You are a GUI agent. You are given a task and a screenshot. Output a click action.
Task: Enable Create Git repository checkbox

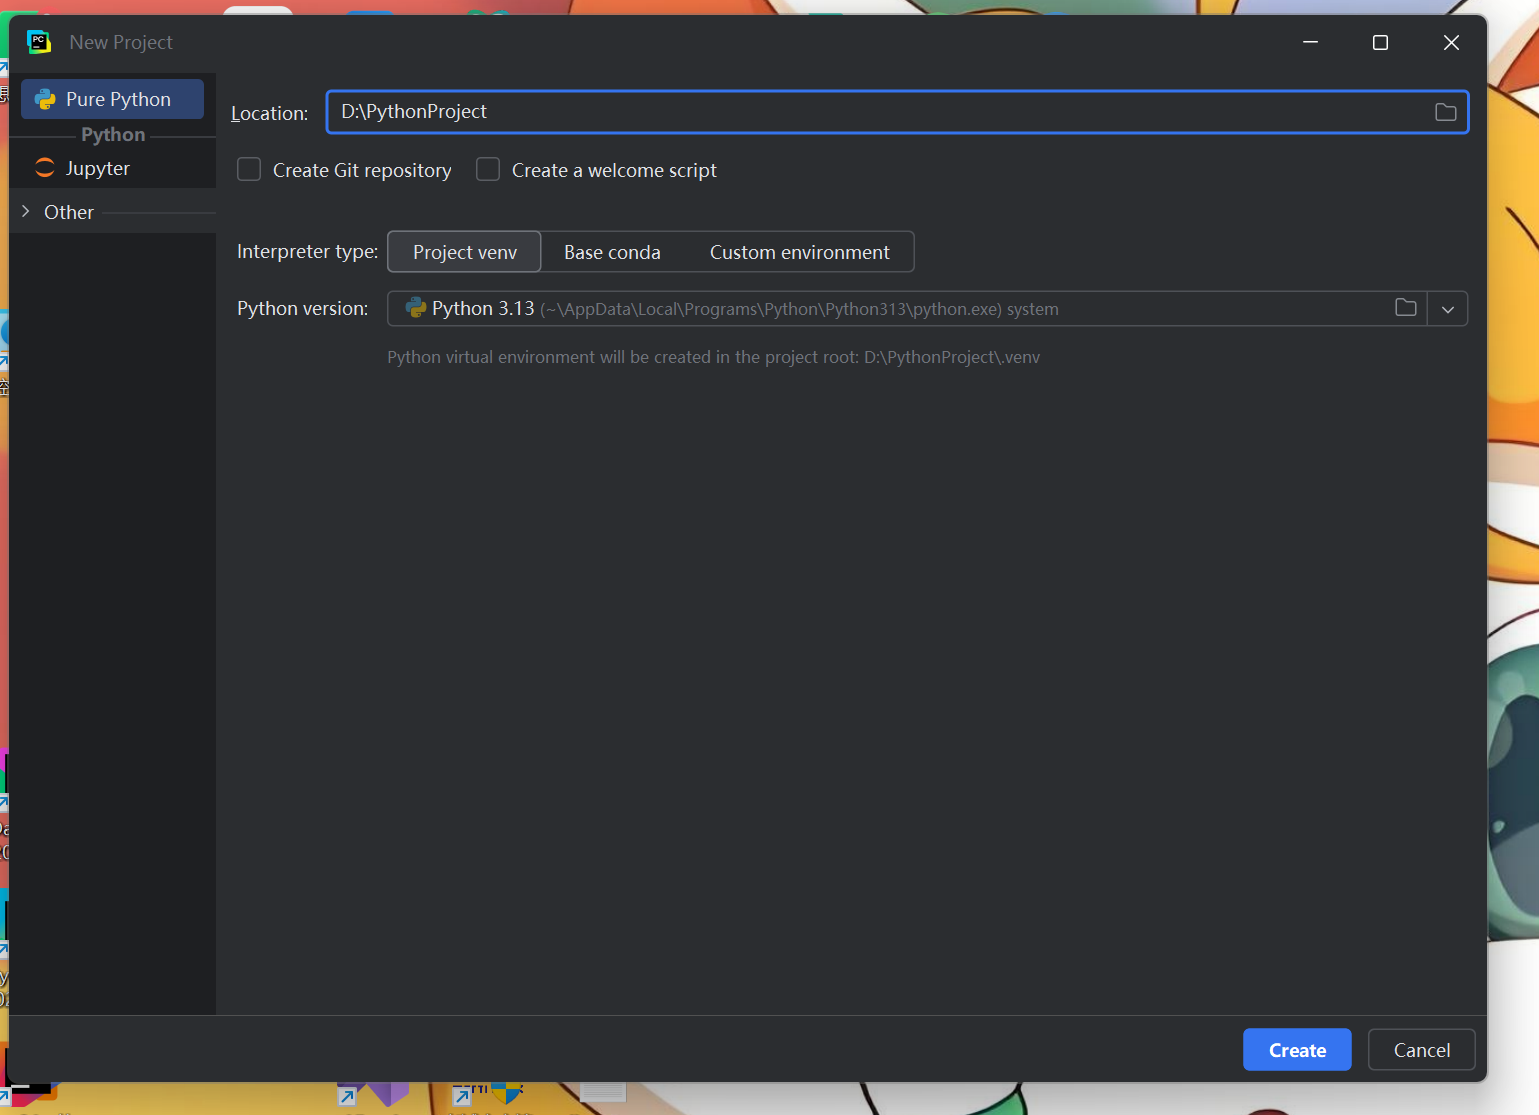249,170
